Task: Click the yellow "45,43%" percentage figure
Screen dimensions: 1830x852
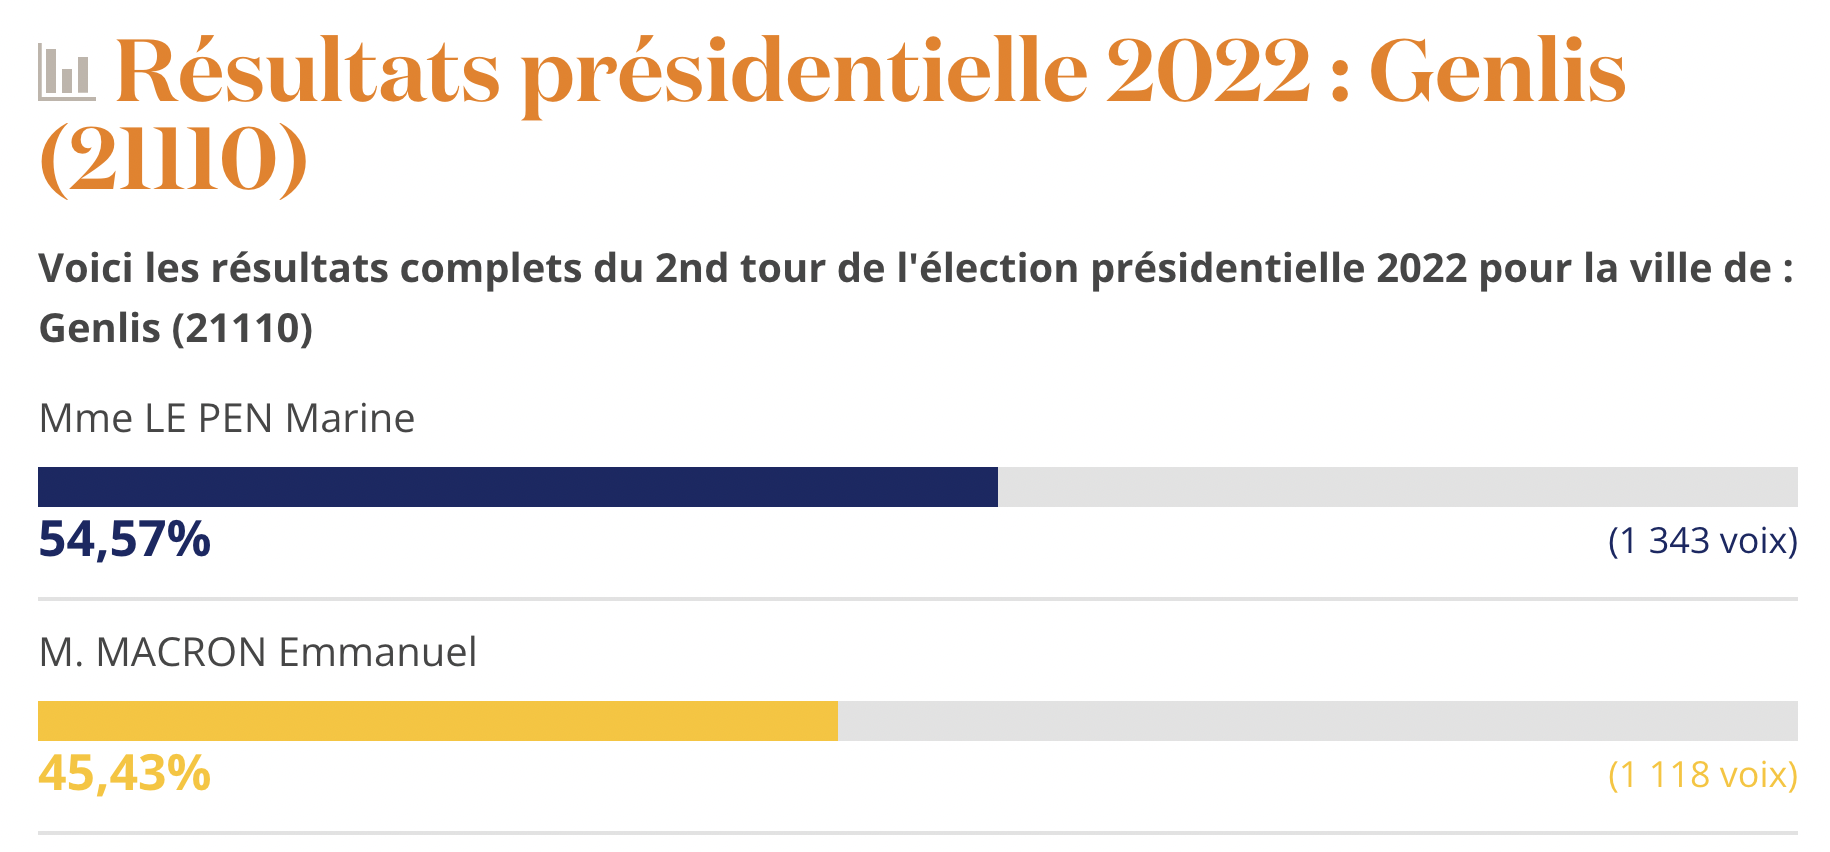Action: [125, 773]
